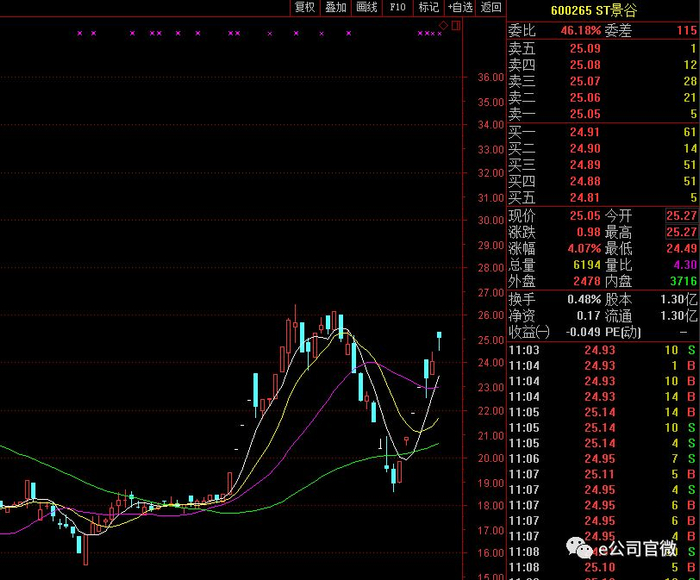Screen dimensions: 700x580
Task: Click the 委差 115 value
Action: click(687, 30)
